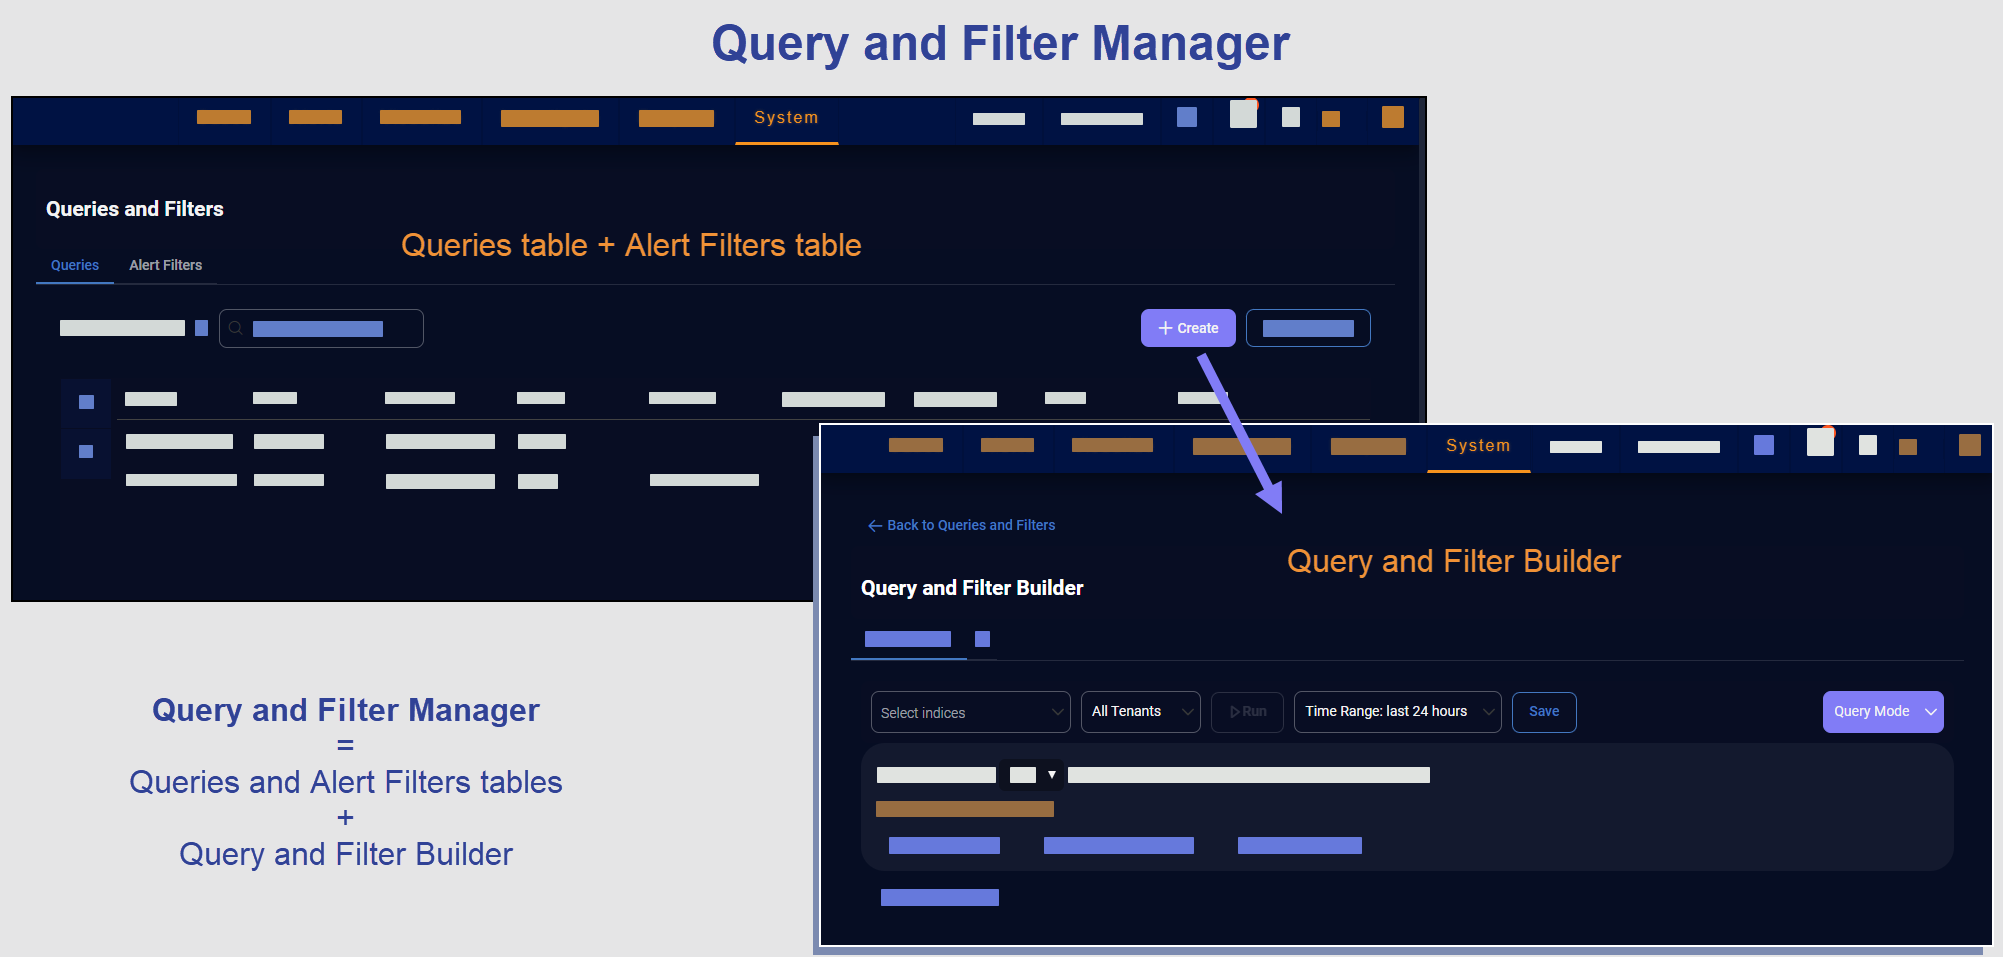Click the notification icon with orange badge in top navbar
The height and width of the screenshot is (957, 2003).
1242,114
